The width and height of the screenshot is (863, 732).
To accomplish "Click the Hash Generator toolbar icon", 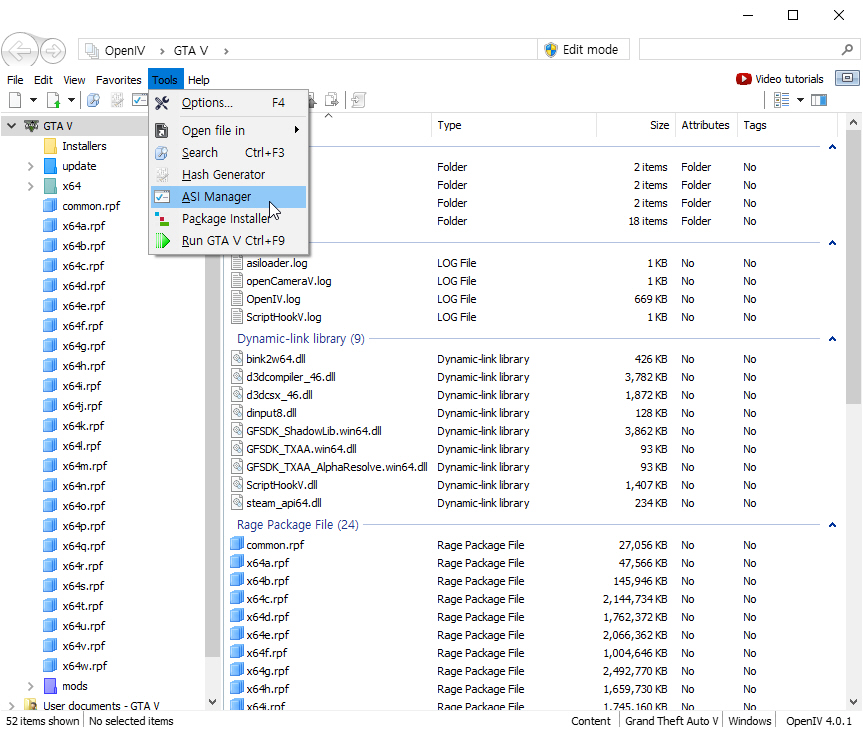I will pyautogui.click(x=117, y=100).
